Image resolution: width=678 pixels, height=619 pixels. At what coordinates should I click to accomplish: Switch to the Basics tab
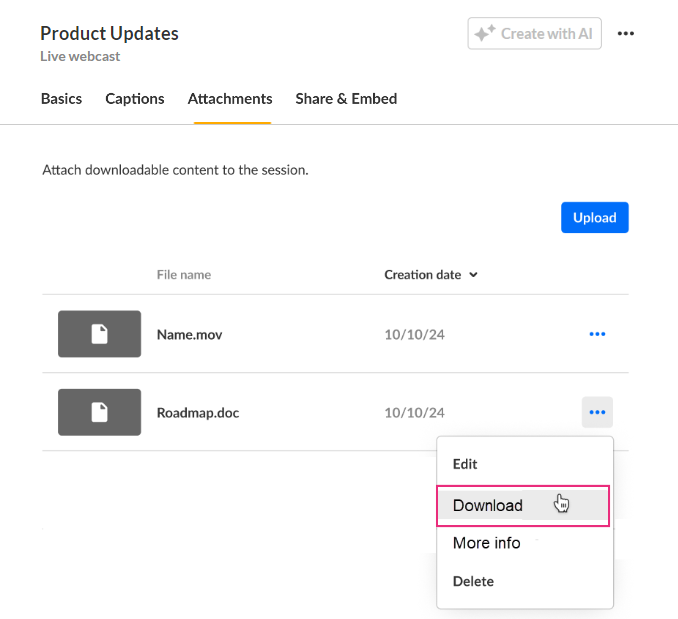click(x=61, y=99)
